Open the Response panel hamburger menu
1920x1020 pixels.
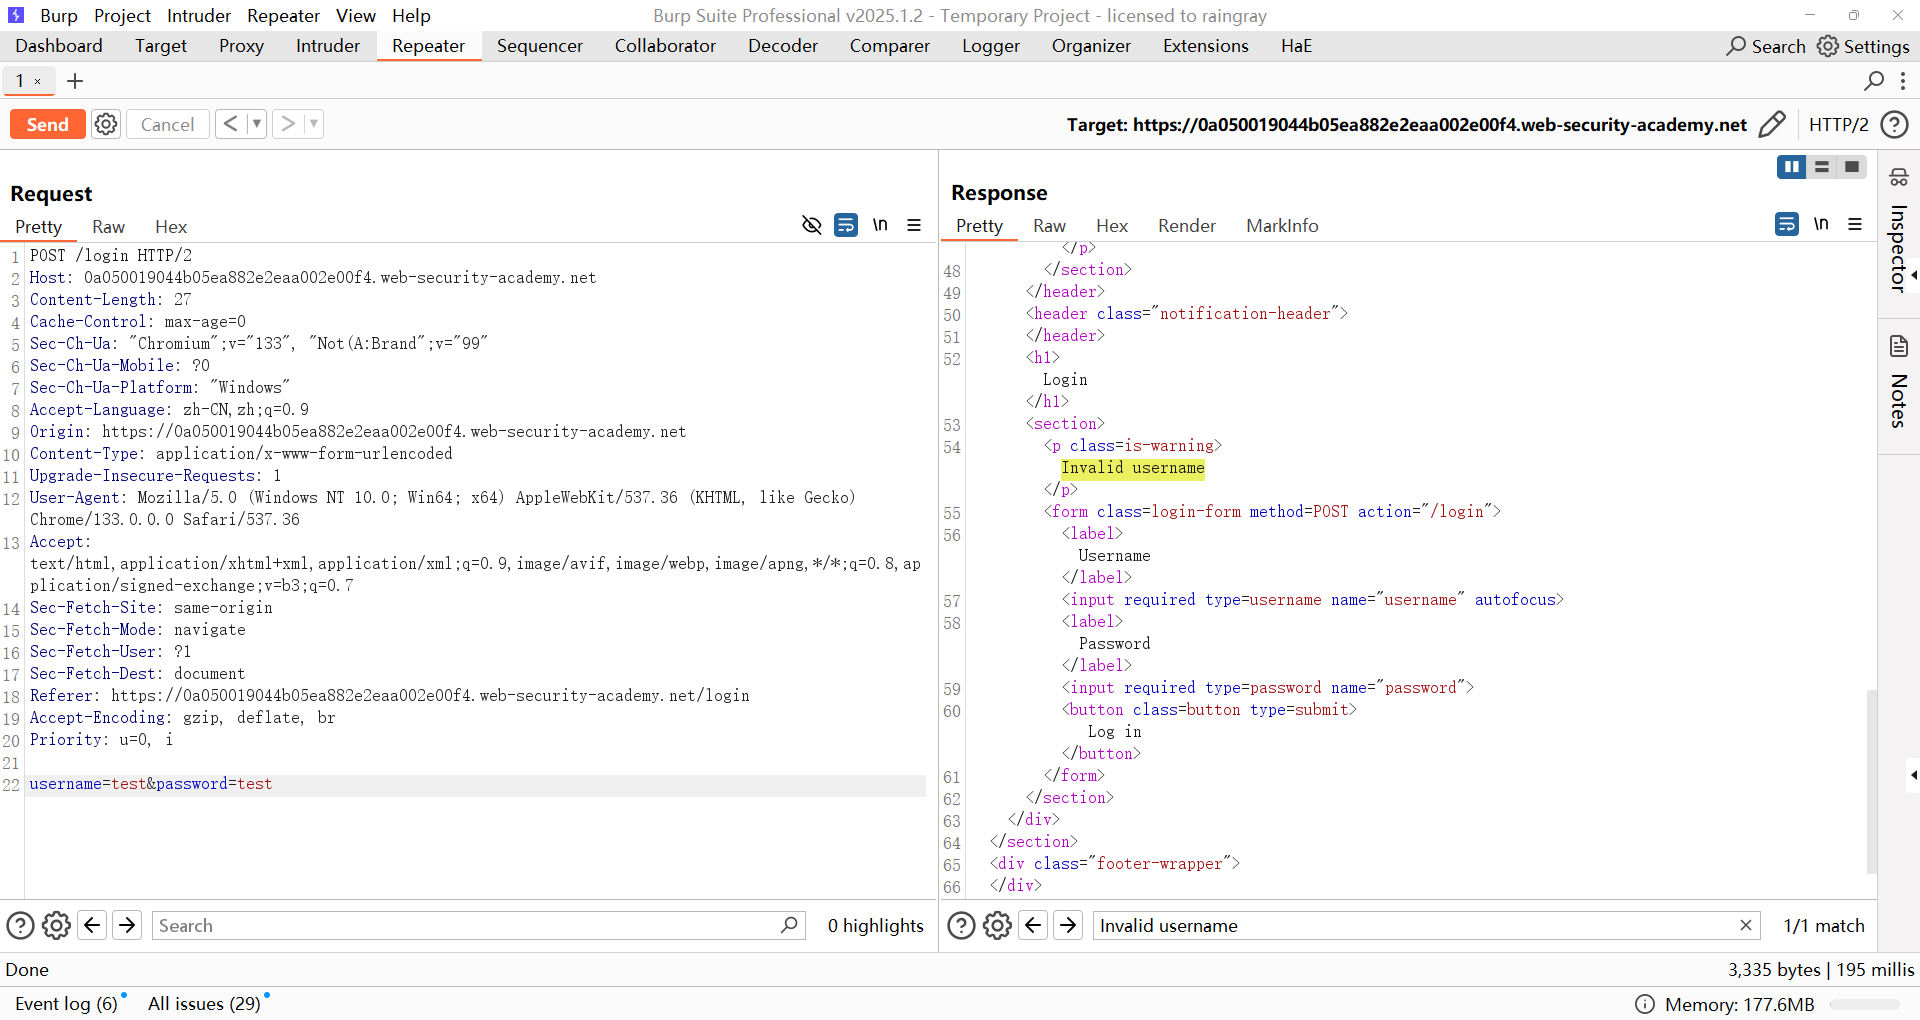1855,224
